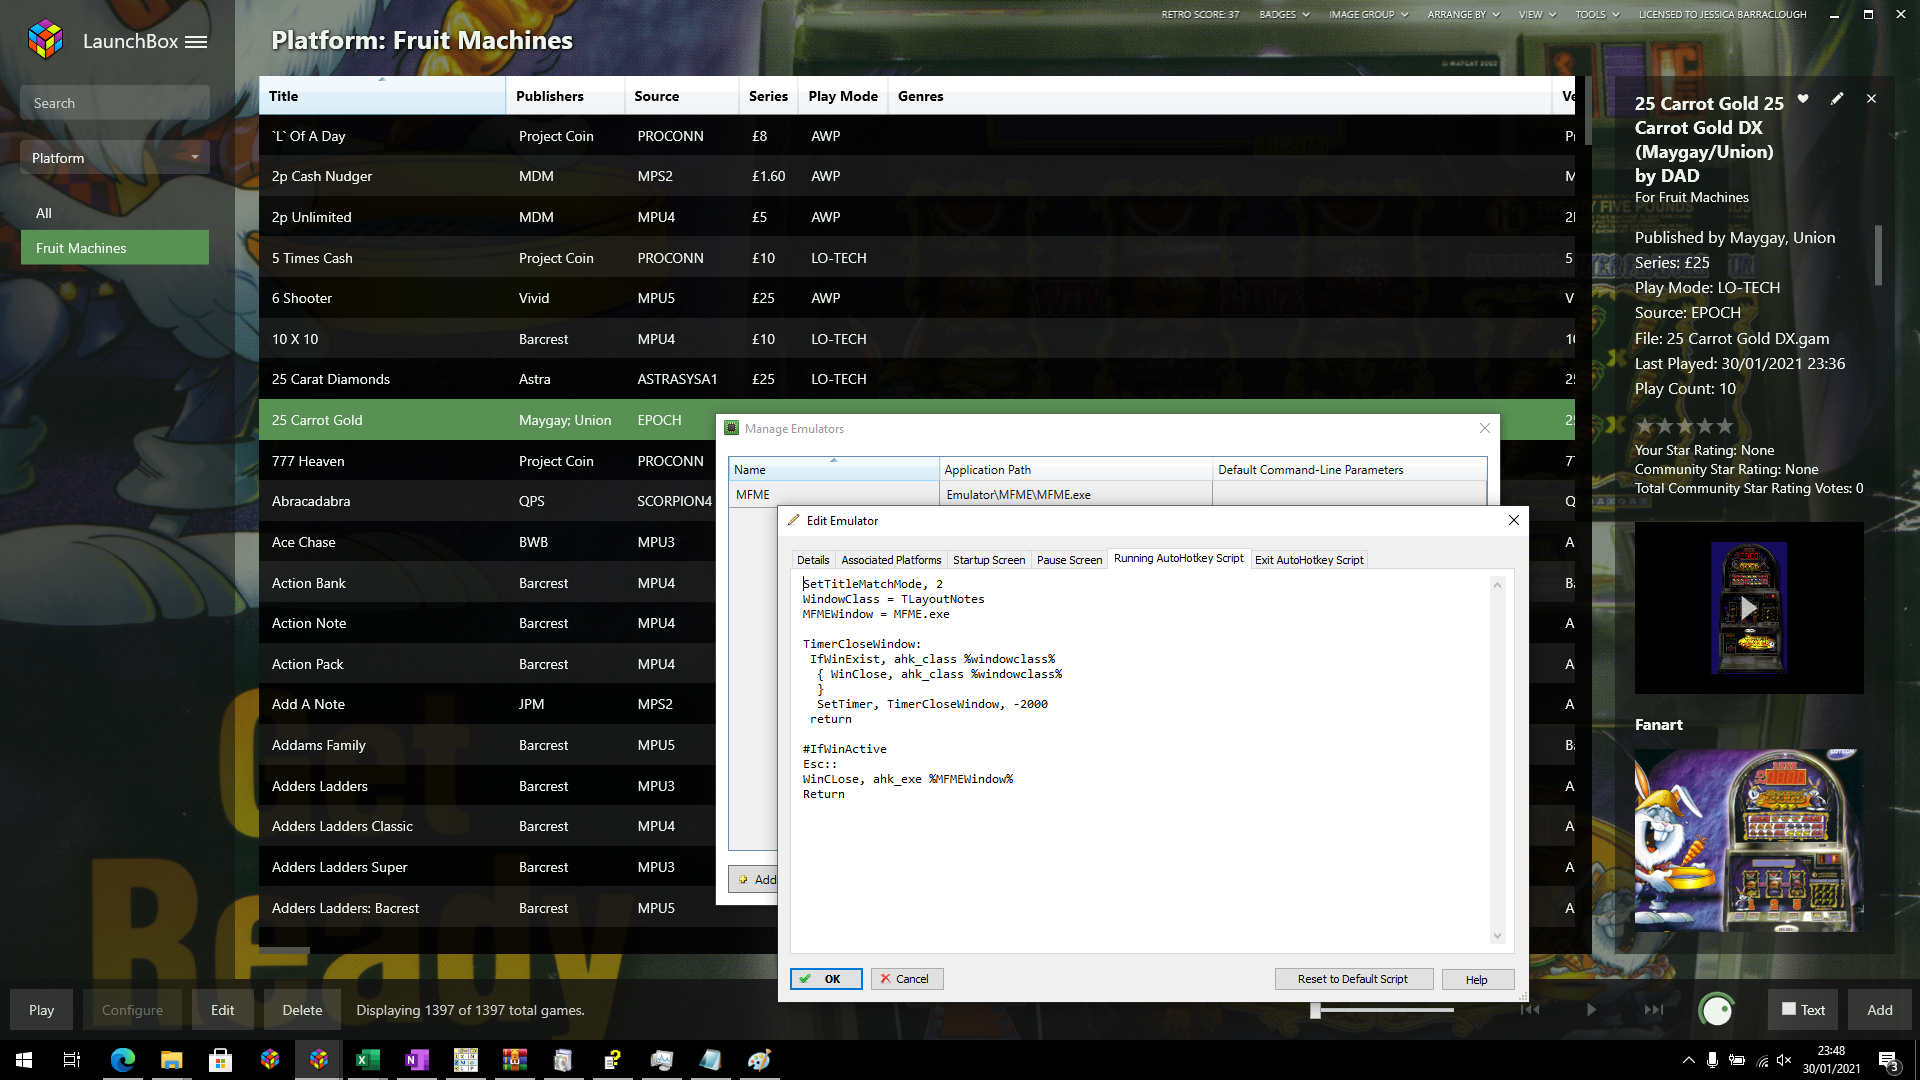Click the Edit button in bottom bar
This screenshot has width=1920, height=1080.
point(222,1010)
